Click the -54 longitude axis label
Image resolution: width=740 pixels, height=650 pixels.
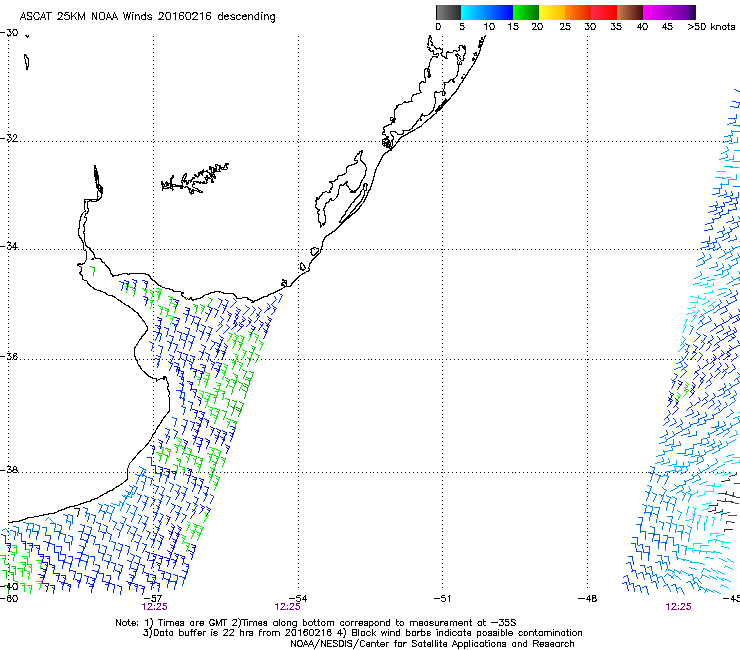[298, 598]
